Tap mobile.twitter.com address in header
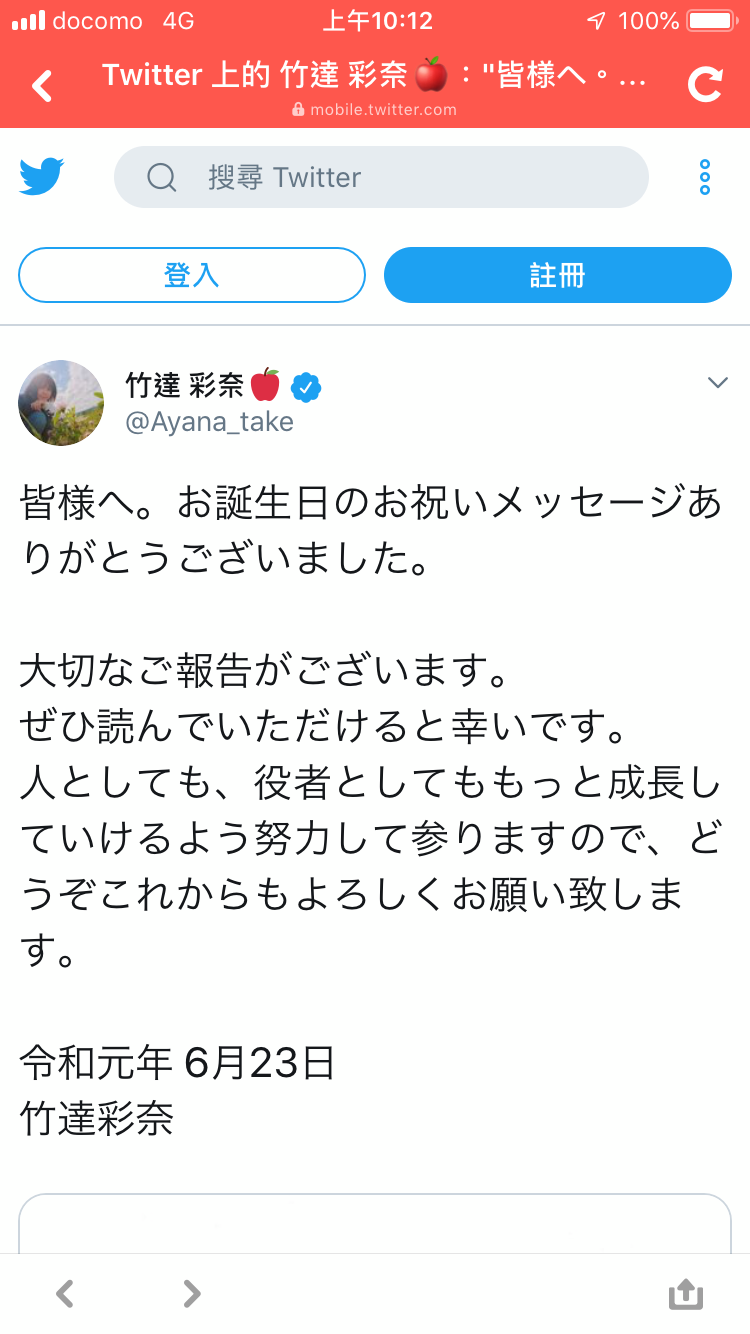The image size is (750, 1334). point(375,110)
